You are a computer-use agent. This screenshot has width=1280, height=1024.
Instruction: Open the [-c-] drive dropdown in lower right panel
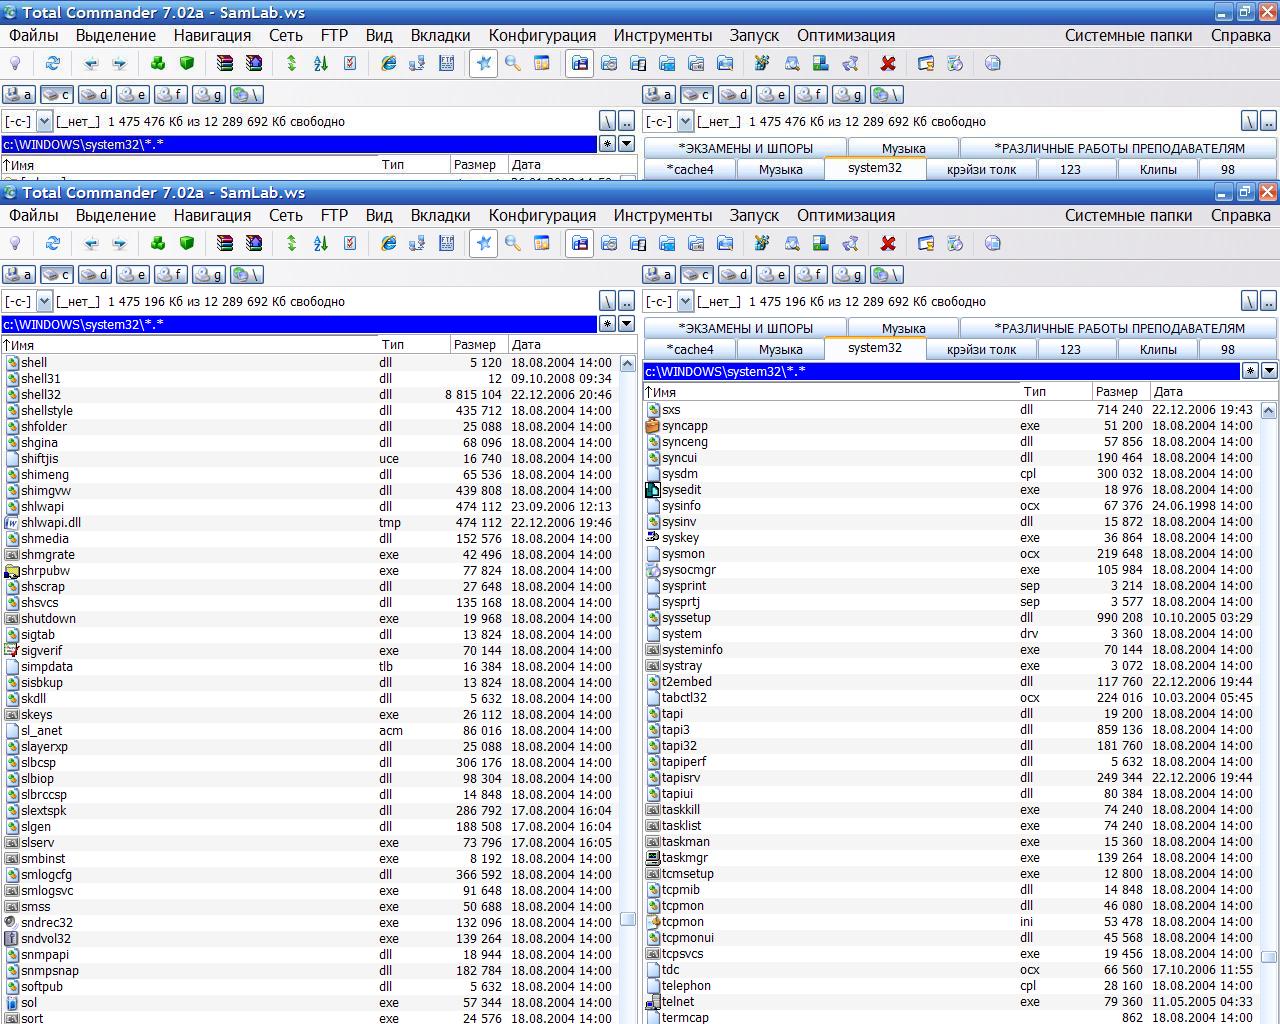(x=685, y=301)
